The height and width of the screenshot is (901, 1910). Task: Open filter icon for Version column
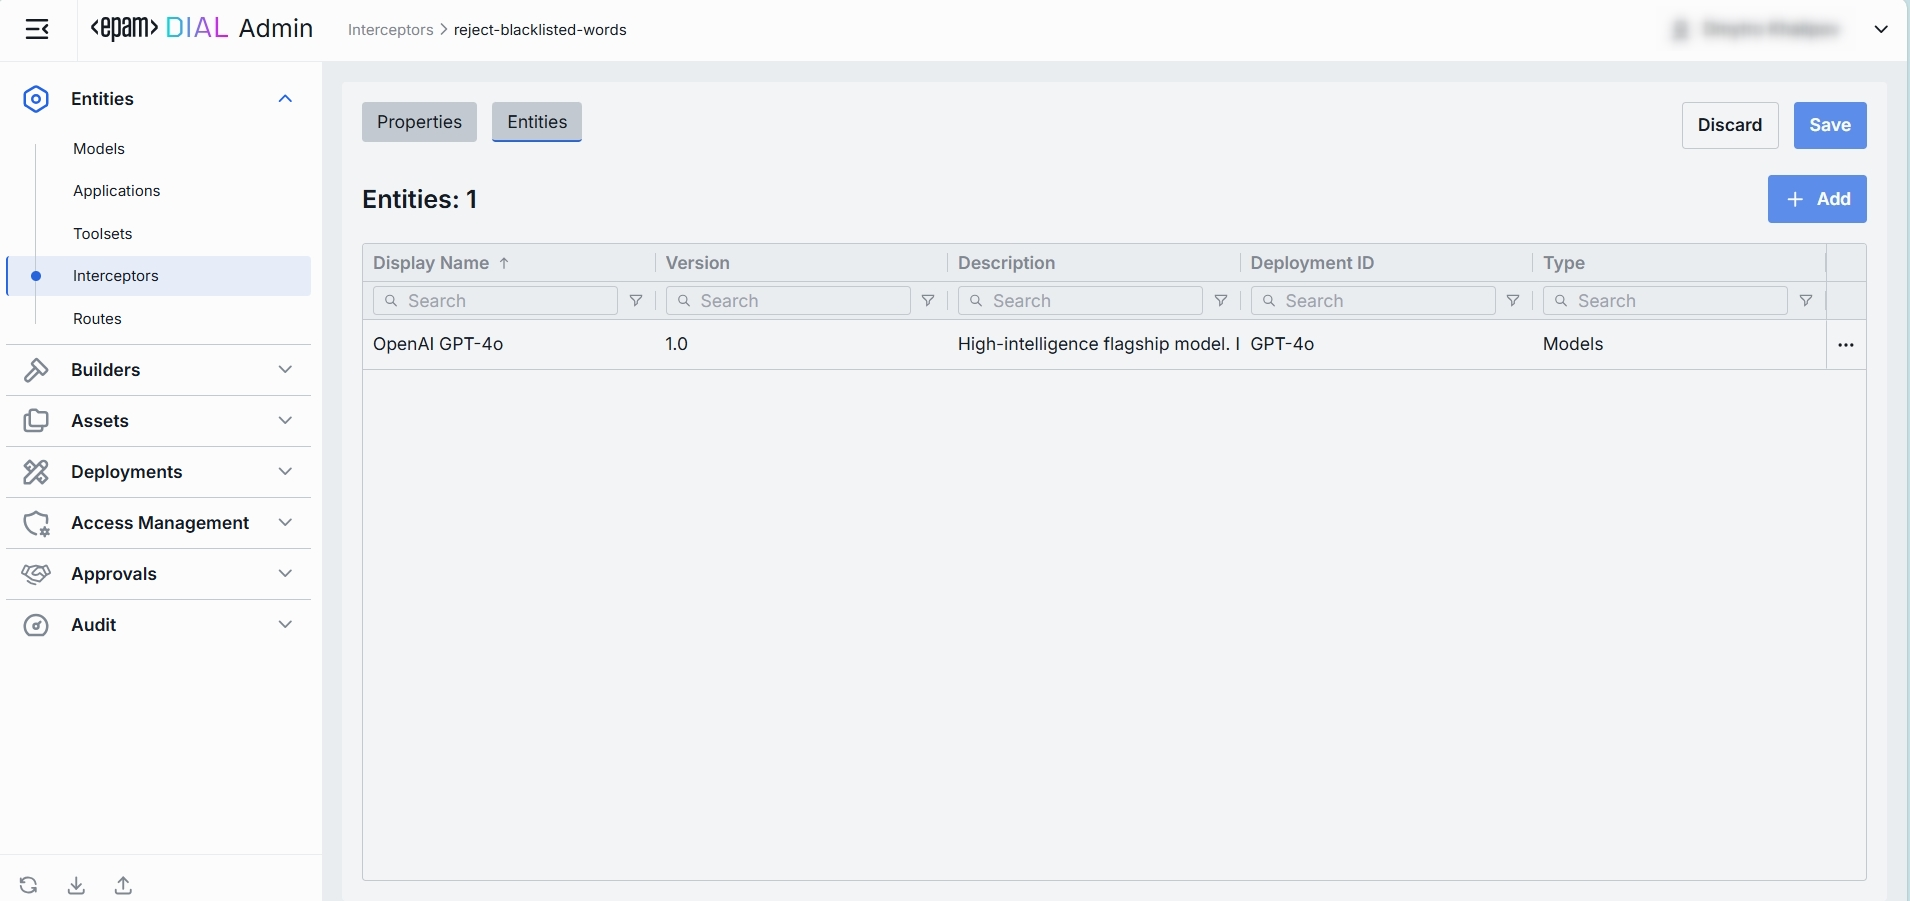(928, 301)
